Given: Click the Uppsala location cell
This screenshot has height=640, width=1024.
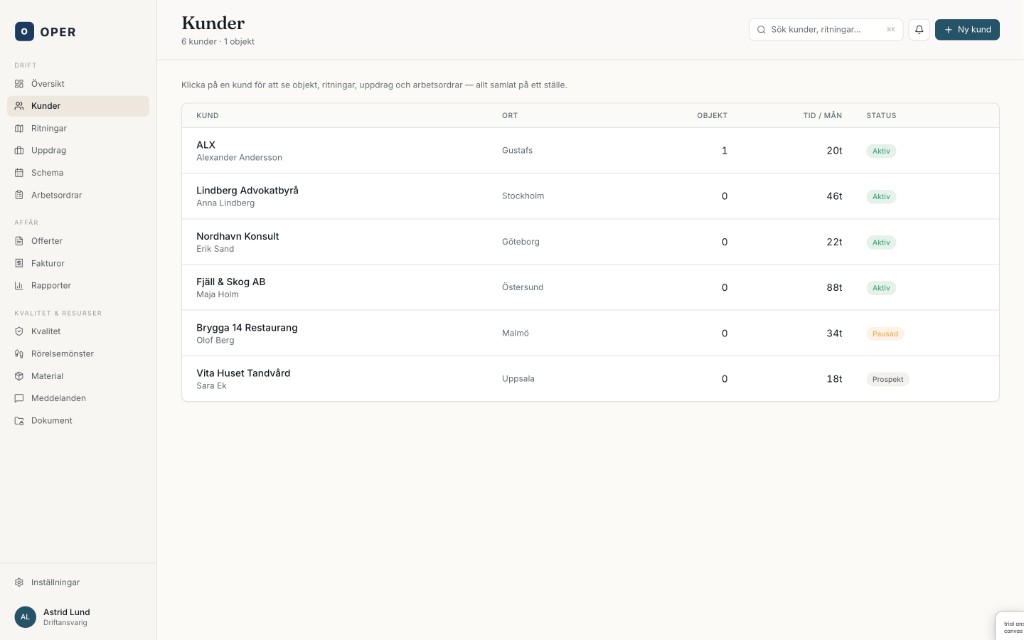Looking at the screenshot, I should click(518, 379).
